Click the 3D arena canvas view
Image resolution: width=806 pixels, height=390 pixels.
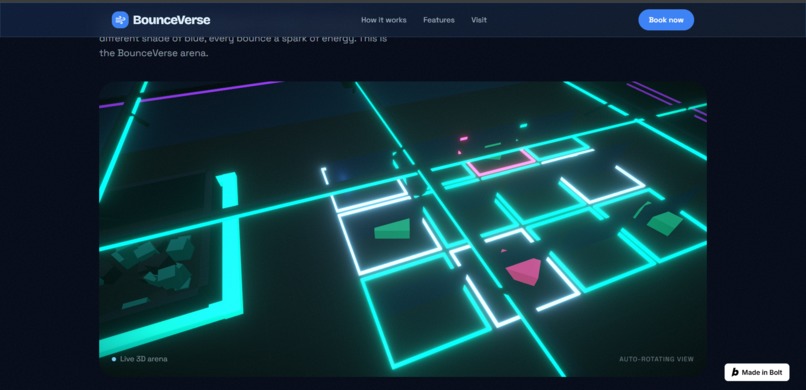coord(403,229)
